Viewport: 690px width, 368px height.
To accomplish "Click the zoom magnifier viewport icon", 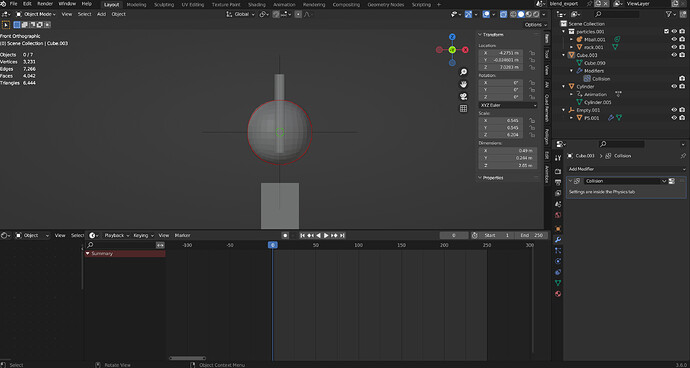I will [x=463, y=72].
